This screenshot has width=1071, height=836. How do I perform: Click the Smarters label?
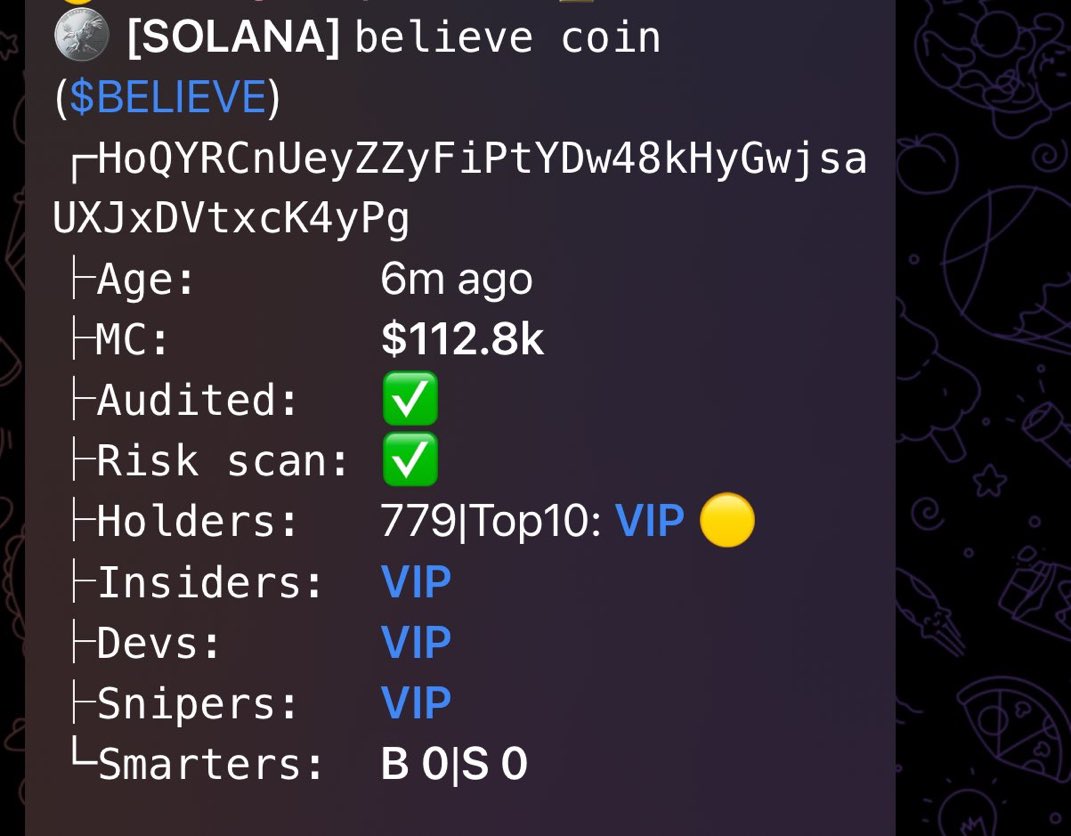(x=210, y=764)
